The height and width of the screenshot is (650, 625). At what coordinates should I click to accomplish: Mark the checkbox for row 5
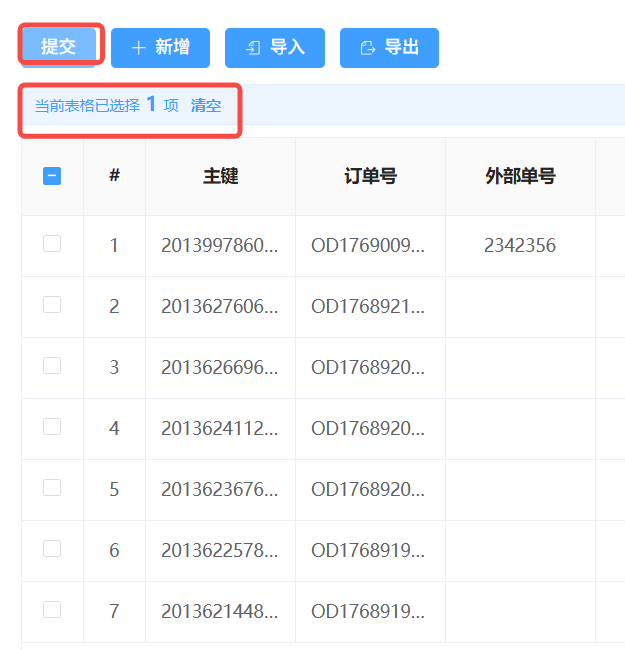52,488
